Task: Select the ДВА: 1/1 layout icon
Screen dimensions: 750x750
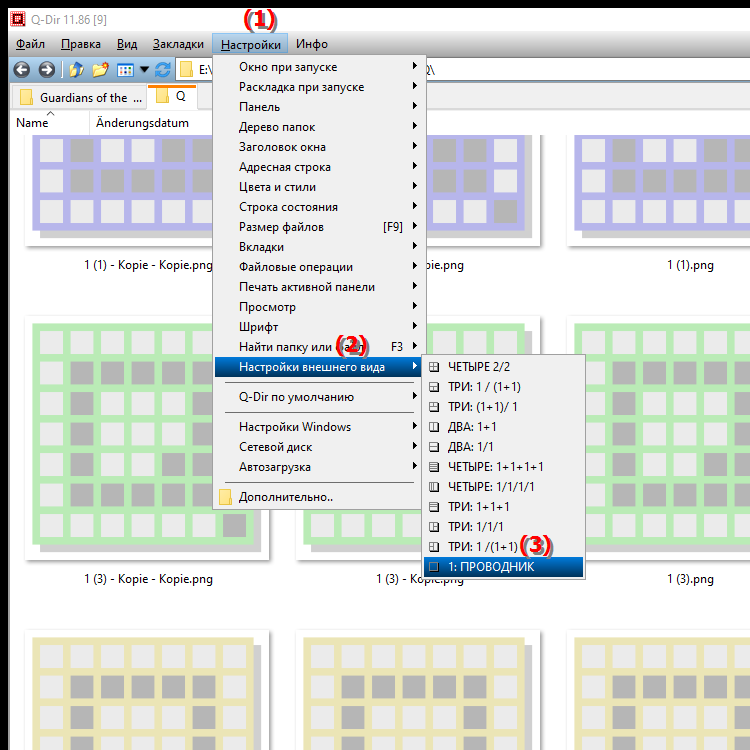Action: (x=434, y=447)
